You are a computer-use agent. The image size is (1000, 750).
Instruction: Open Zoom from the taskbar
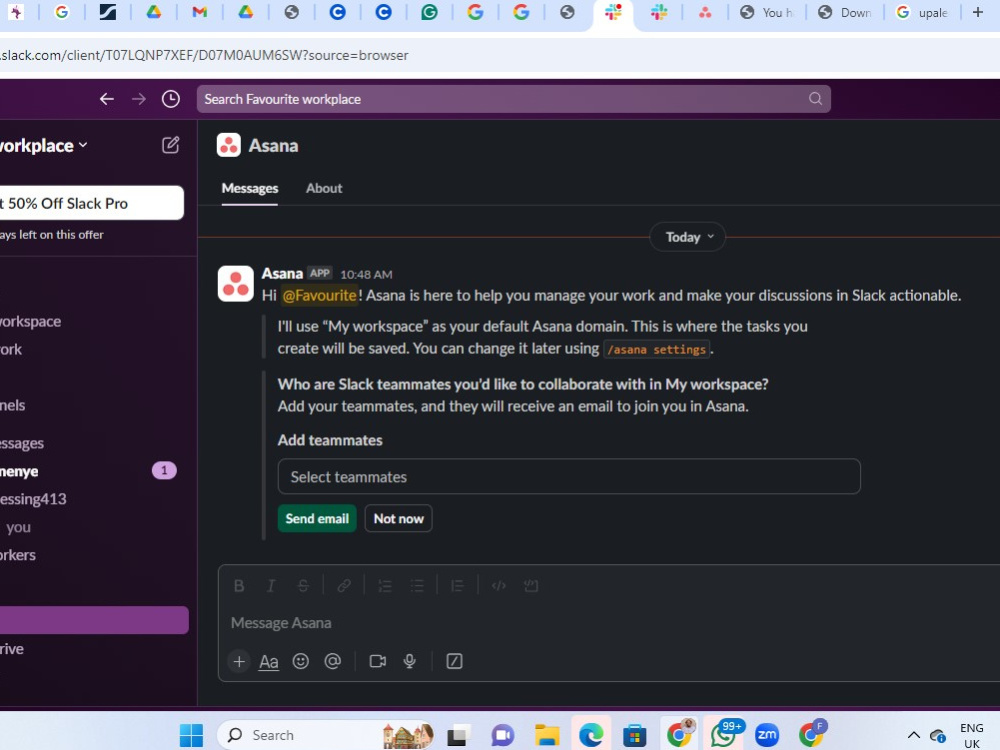coord(767,735)
